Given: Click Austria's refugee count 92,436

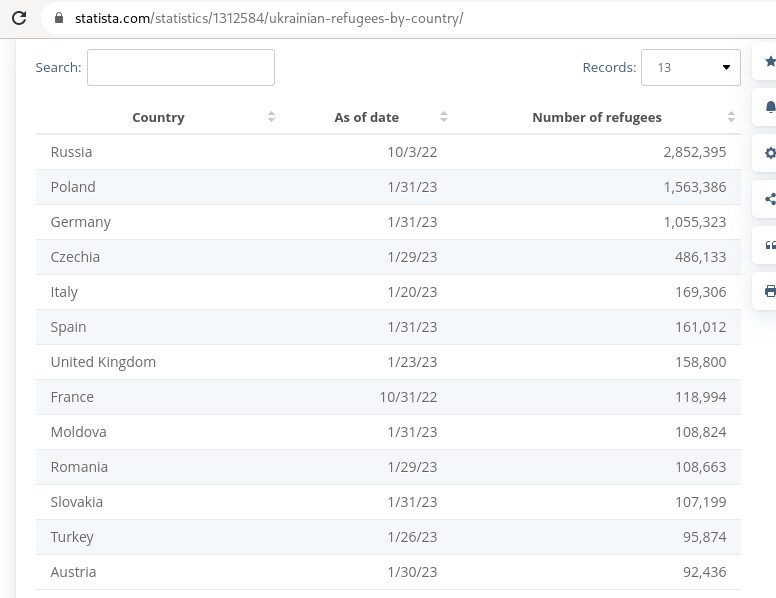Looking at the screenshot, I should pyautogui.click(x=700, y=572).
